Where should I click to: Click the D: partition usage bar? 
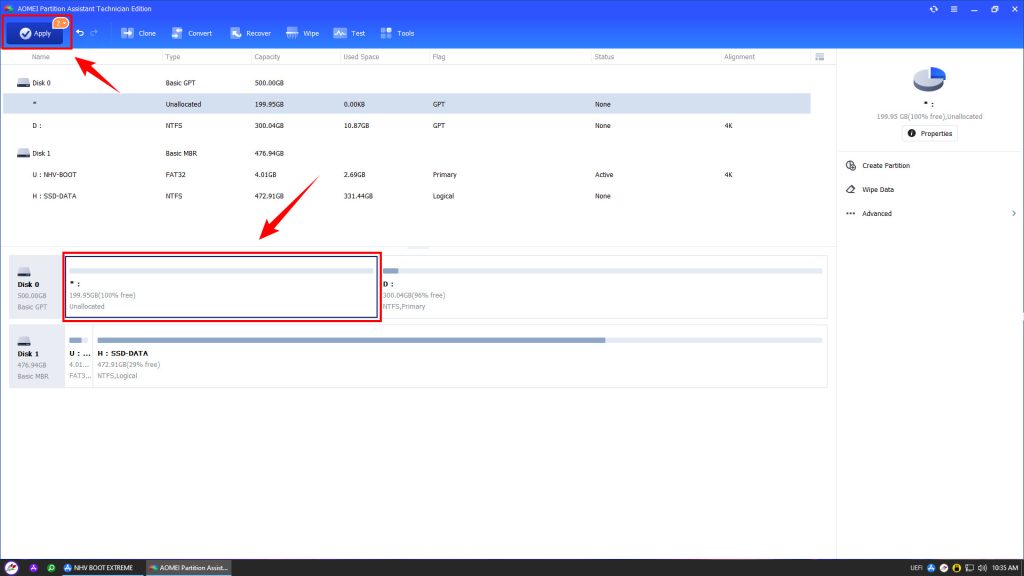click(x=602, y=271)
